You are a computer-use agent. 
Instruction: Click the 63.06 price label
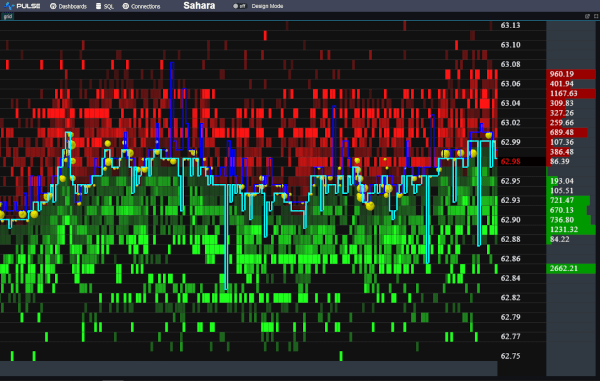(510, 84)
